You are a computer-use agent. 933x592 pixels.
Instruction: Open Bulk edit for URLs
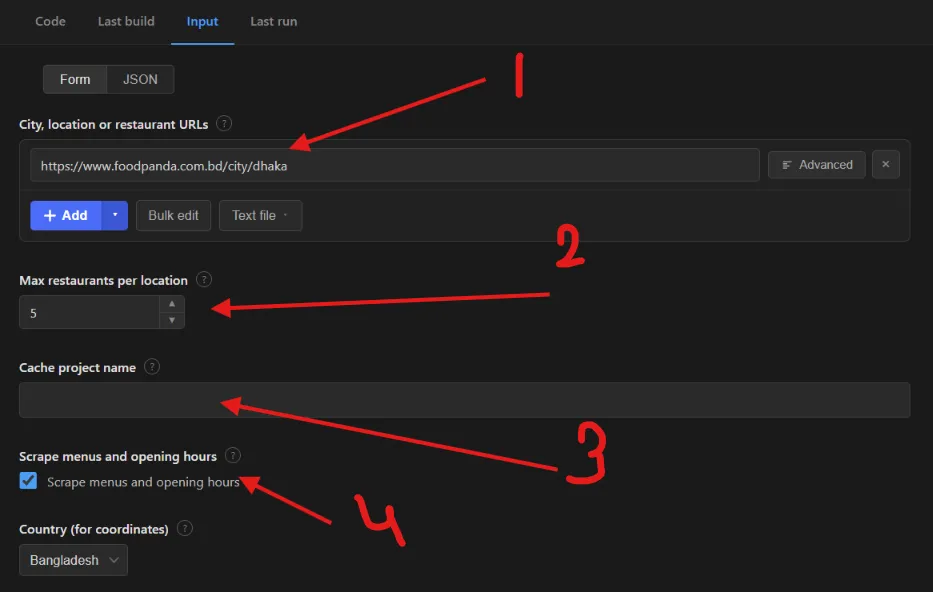[173, 215]
